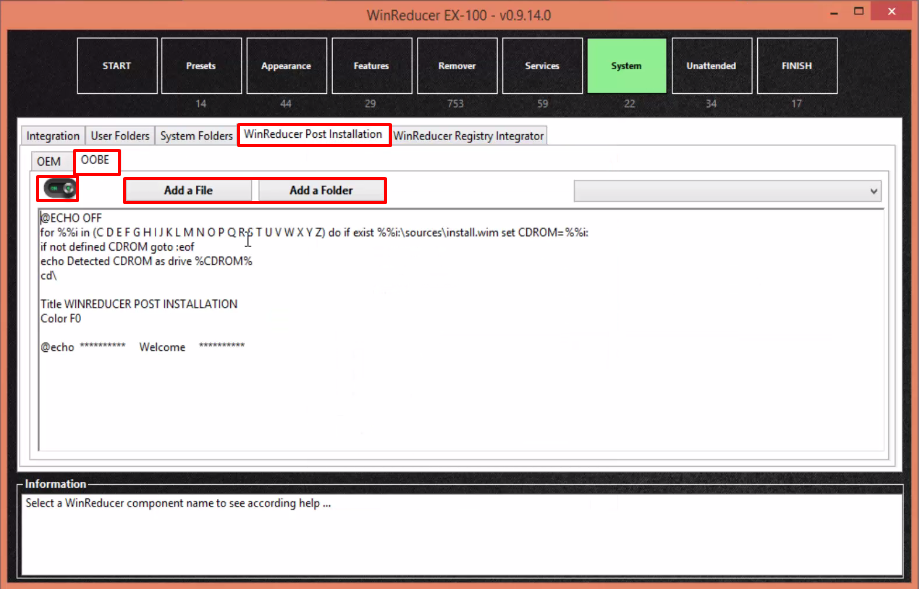
Task: Open the Presets section
Action: pos(201,66)
